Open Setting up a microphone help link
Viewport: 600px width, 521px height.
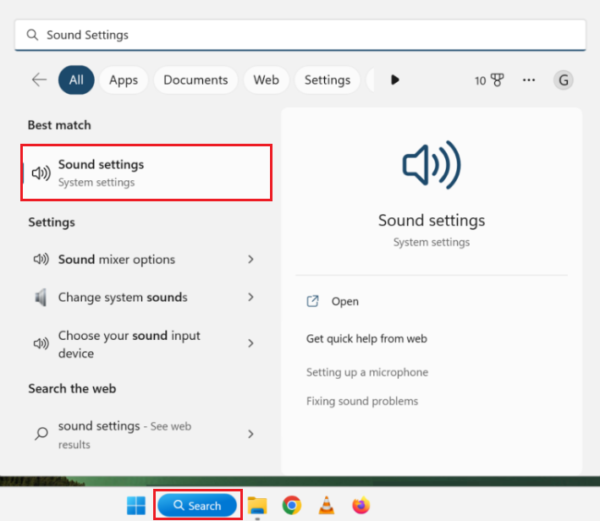[367, 372]
